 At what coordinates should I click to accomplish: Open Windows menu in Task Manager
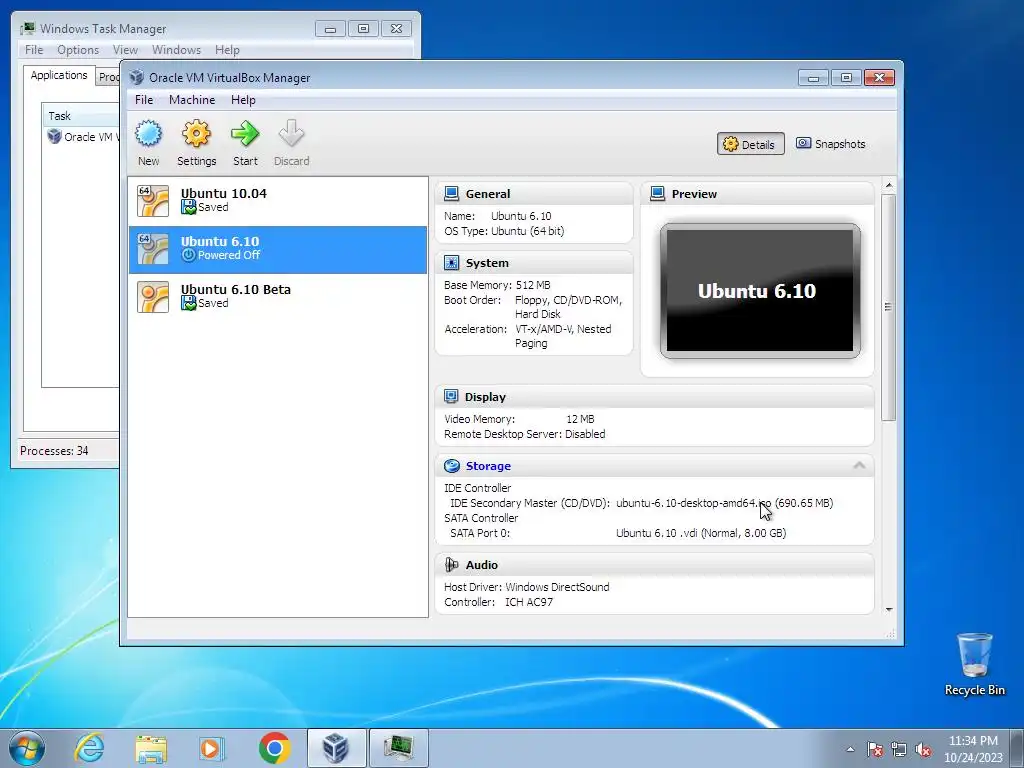tap(176, 50)
